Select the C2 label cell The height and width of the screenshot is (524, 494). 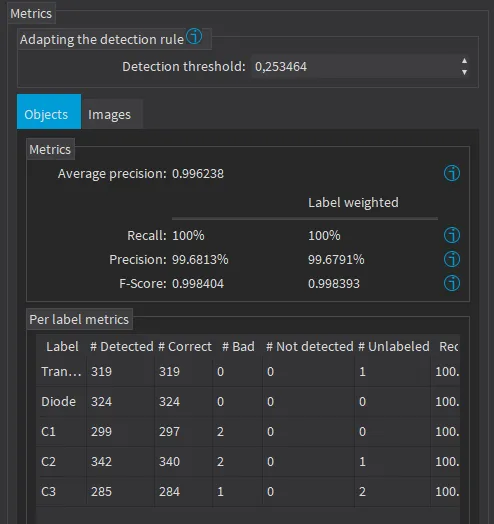point(61,462)
